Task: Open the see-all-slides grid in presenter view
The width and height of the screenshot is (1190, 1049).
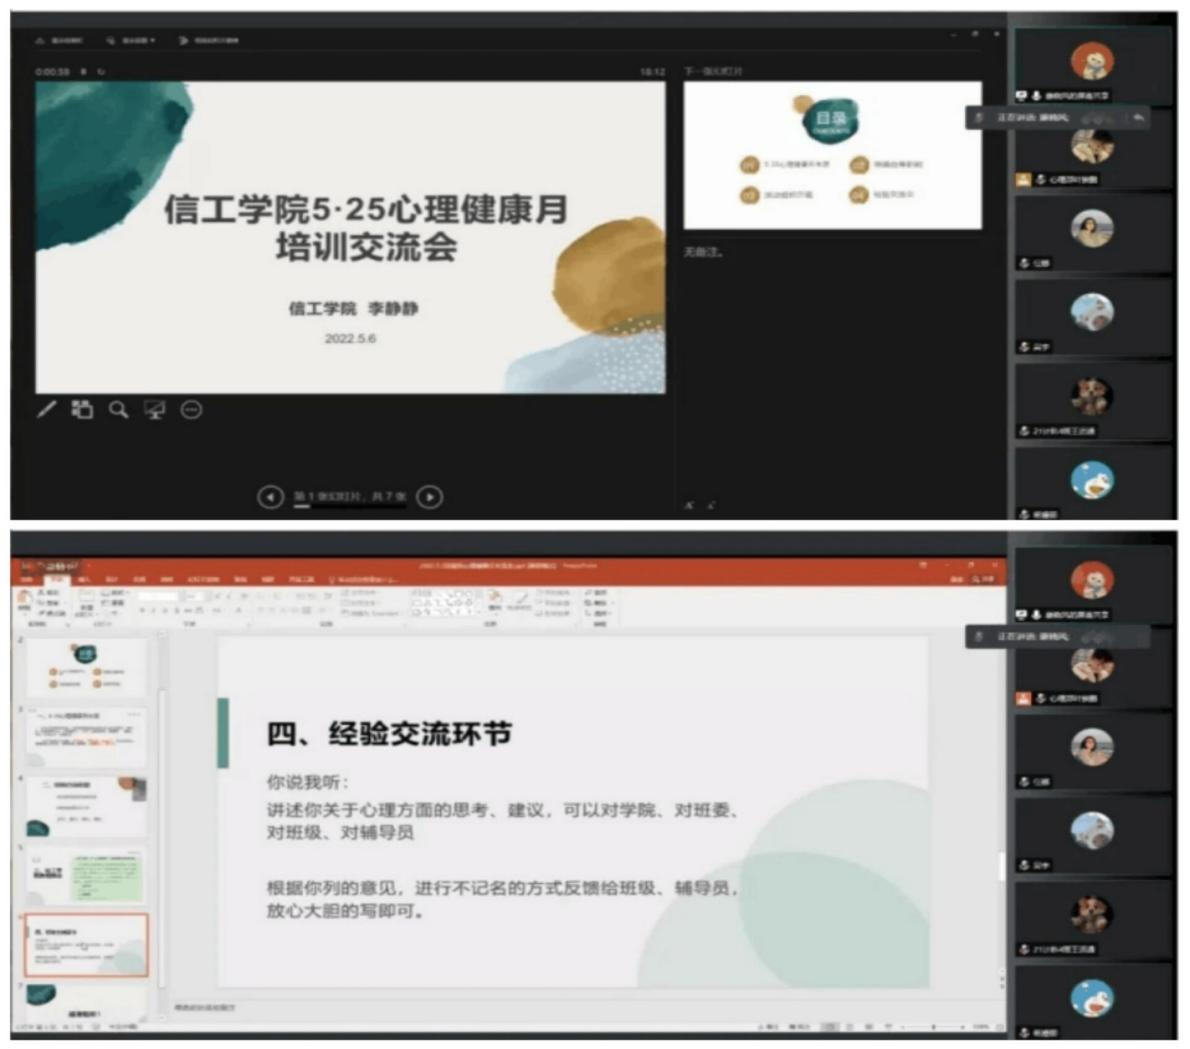Action: 82,409
